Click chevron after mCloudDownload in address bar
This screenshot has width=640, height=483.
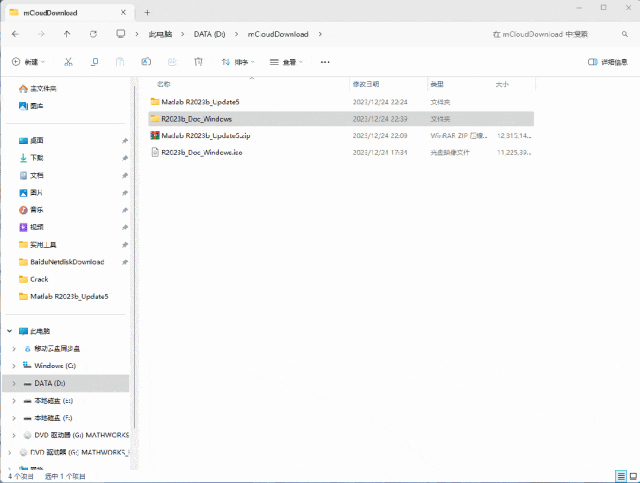320,34
